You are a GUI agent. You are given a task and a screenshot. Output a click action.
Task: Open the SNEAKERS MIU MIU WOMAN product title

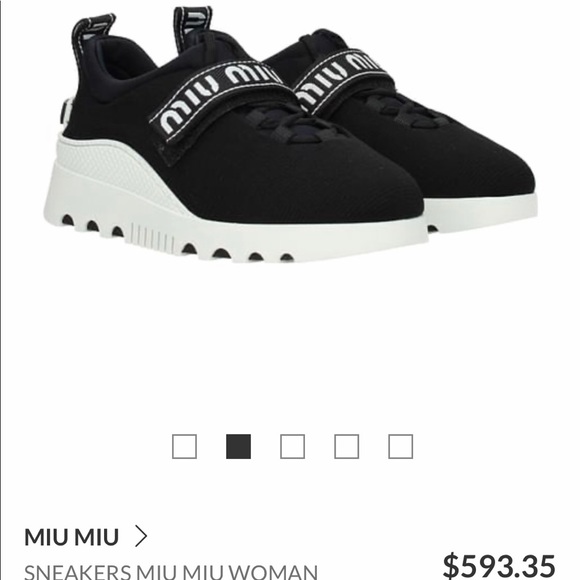pos(171,571)
